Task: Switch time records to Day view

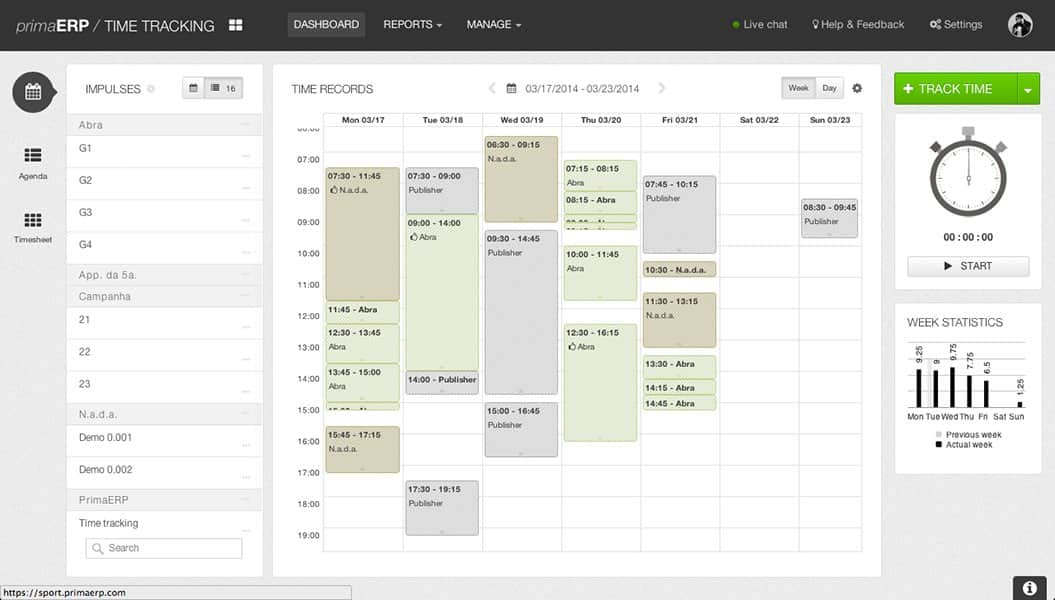Action: pyautogui.click(x=829, y=88)
